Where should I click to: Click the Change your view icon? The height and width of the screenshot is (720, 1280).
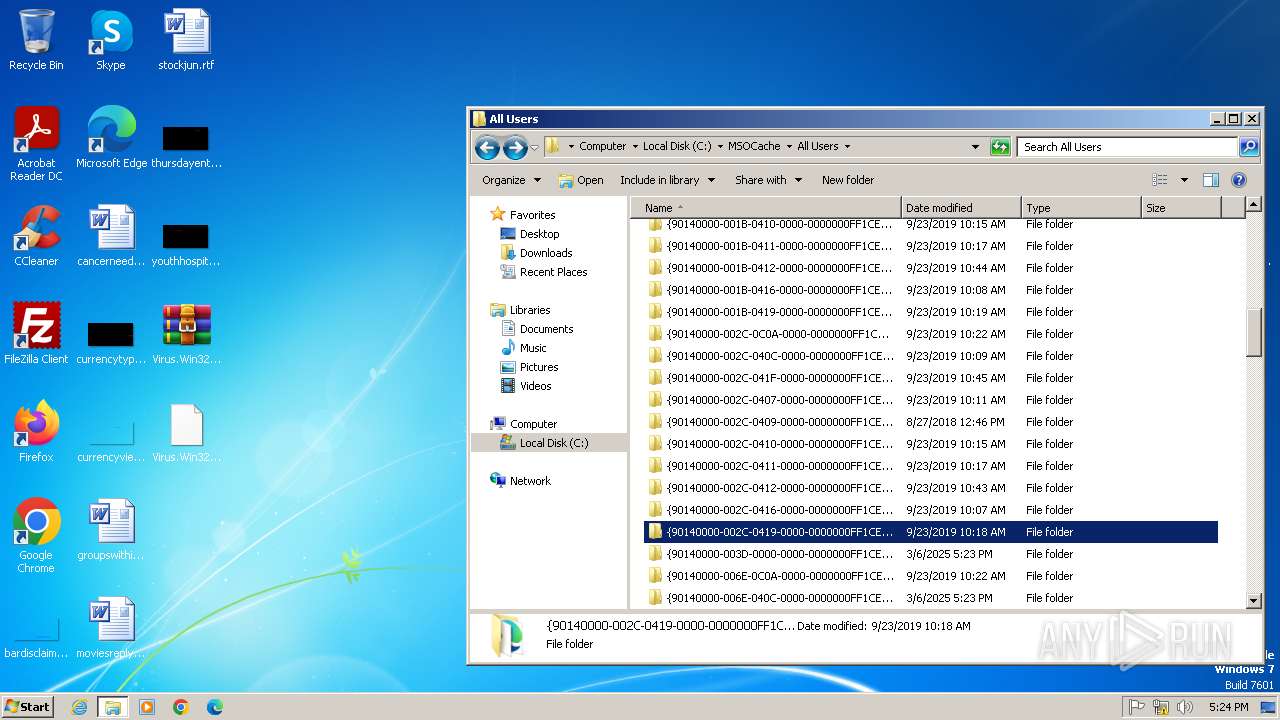[x=1160, y=180]
